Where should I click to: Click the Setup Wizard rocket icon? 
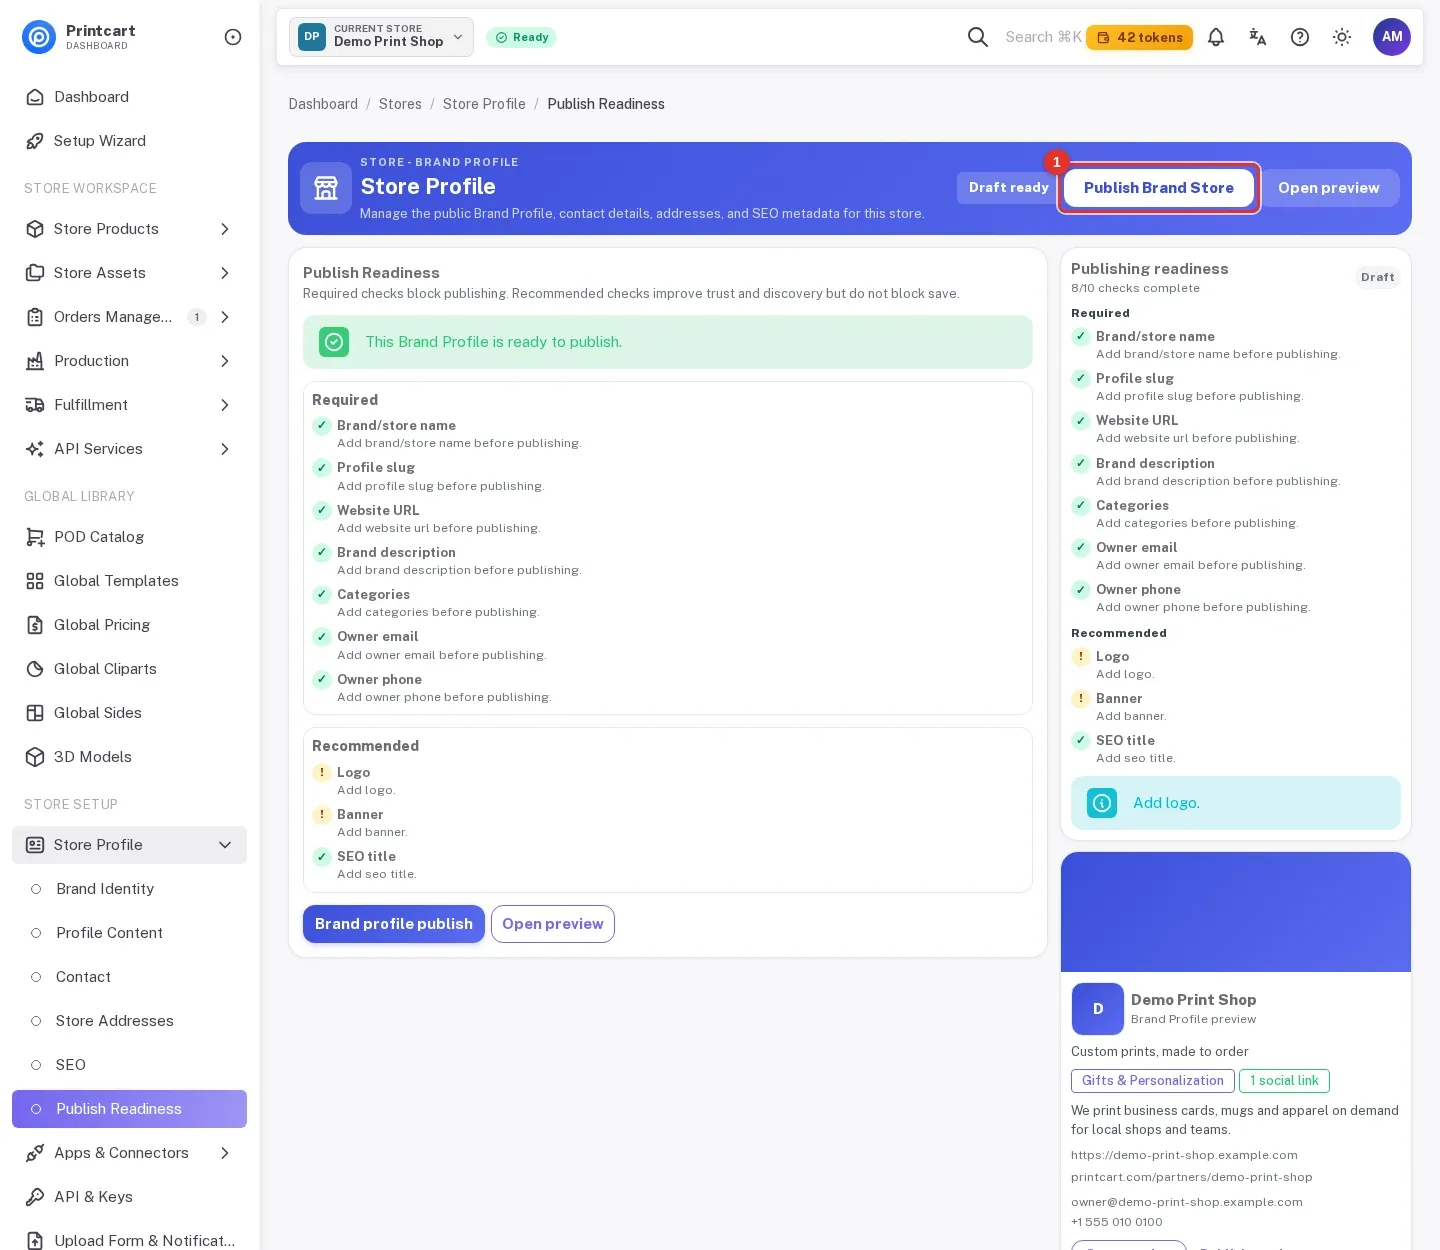click(35, 141)
